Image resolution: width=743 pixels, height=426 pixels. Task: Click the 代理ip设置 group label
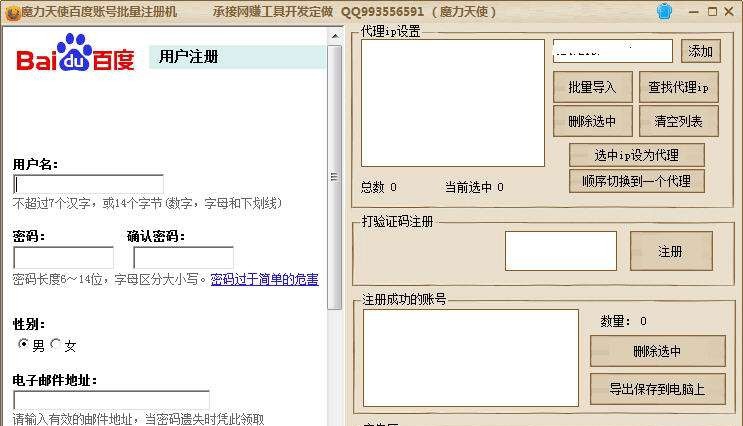[x=391, y=31]
